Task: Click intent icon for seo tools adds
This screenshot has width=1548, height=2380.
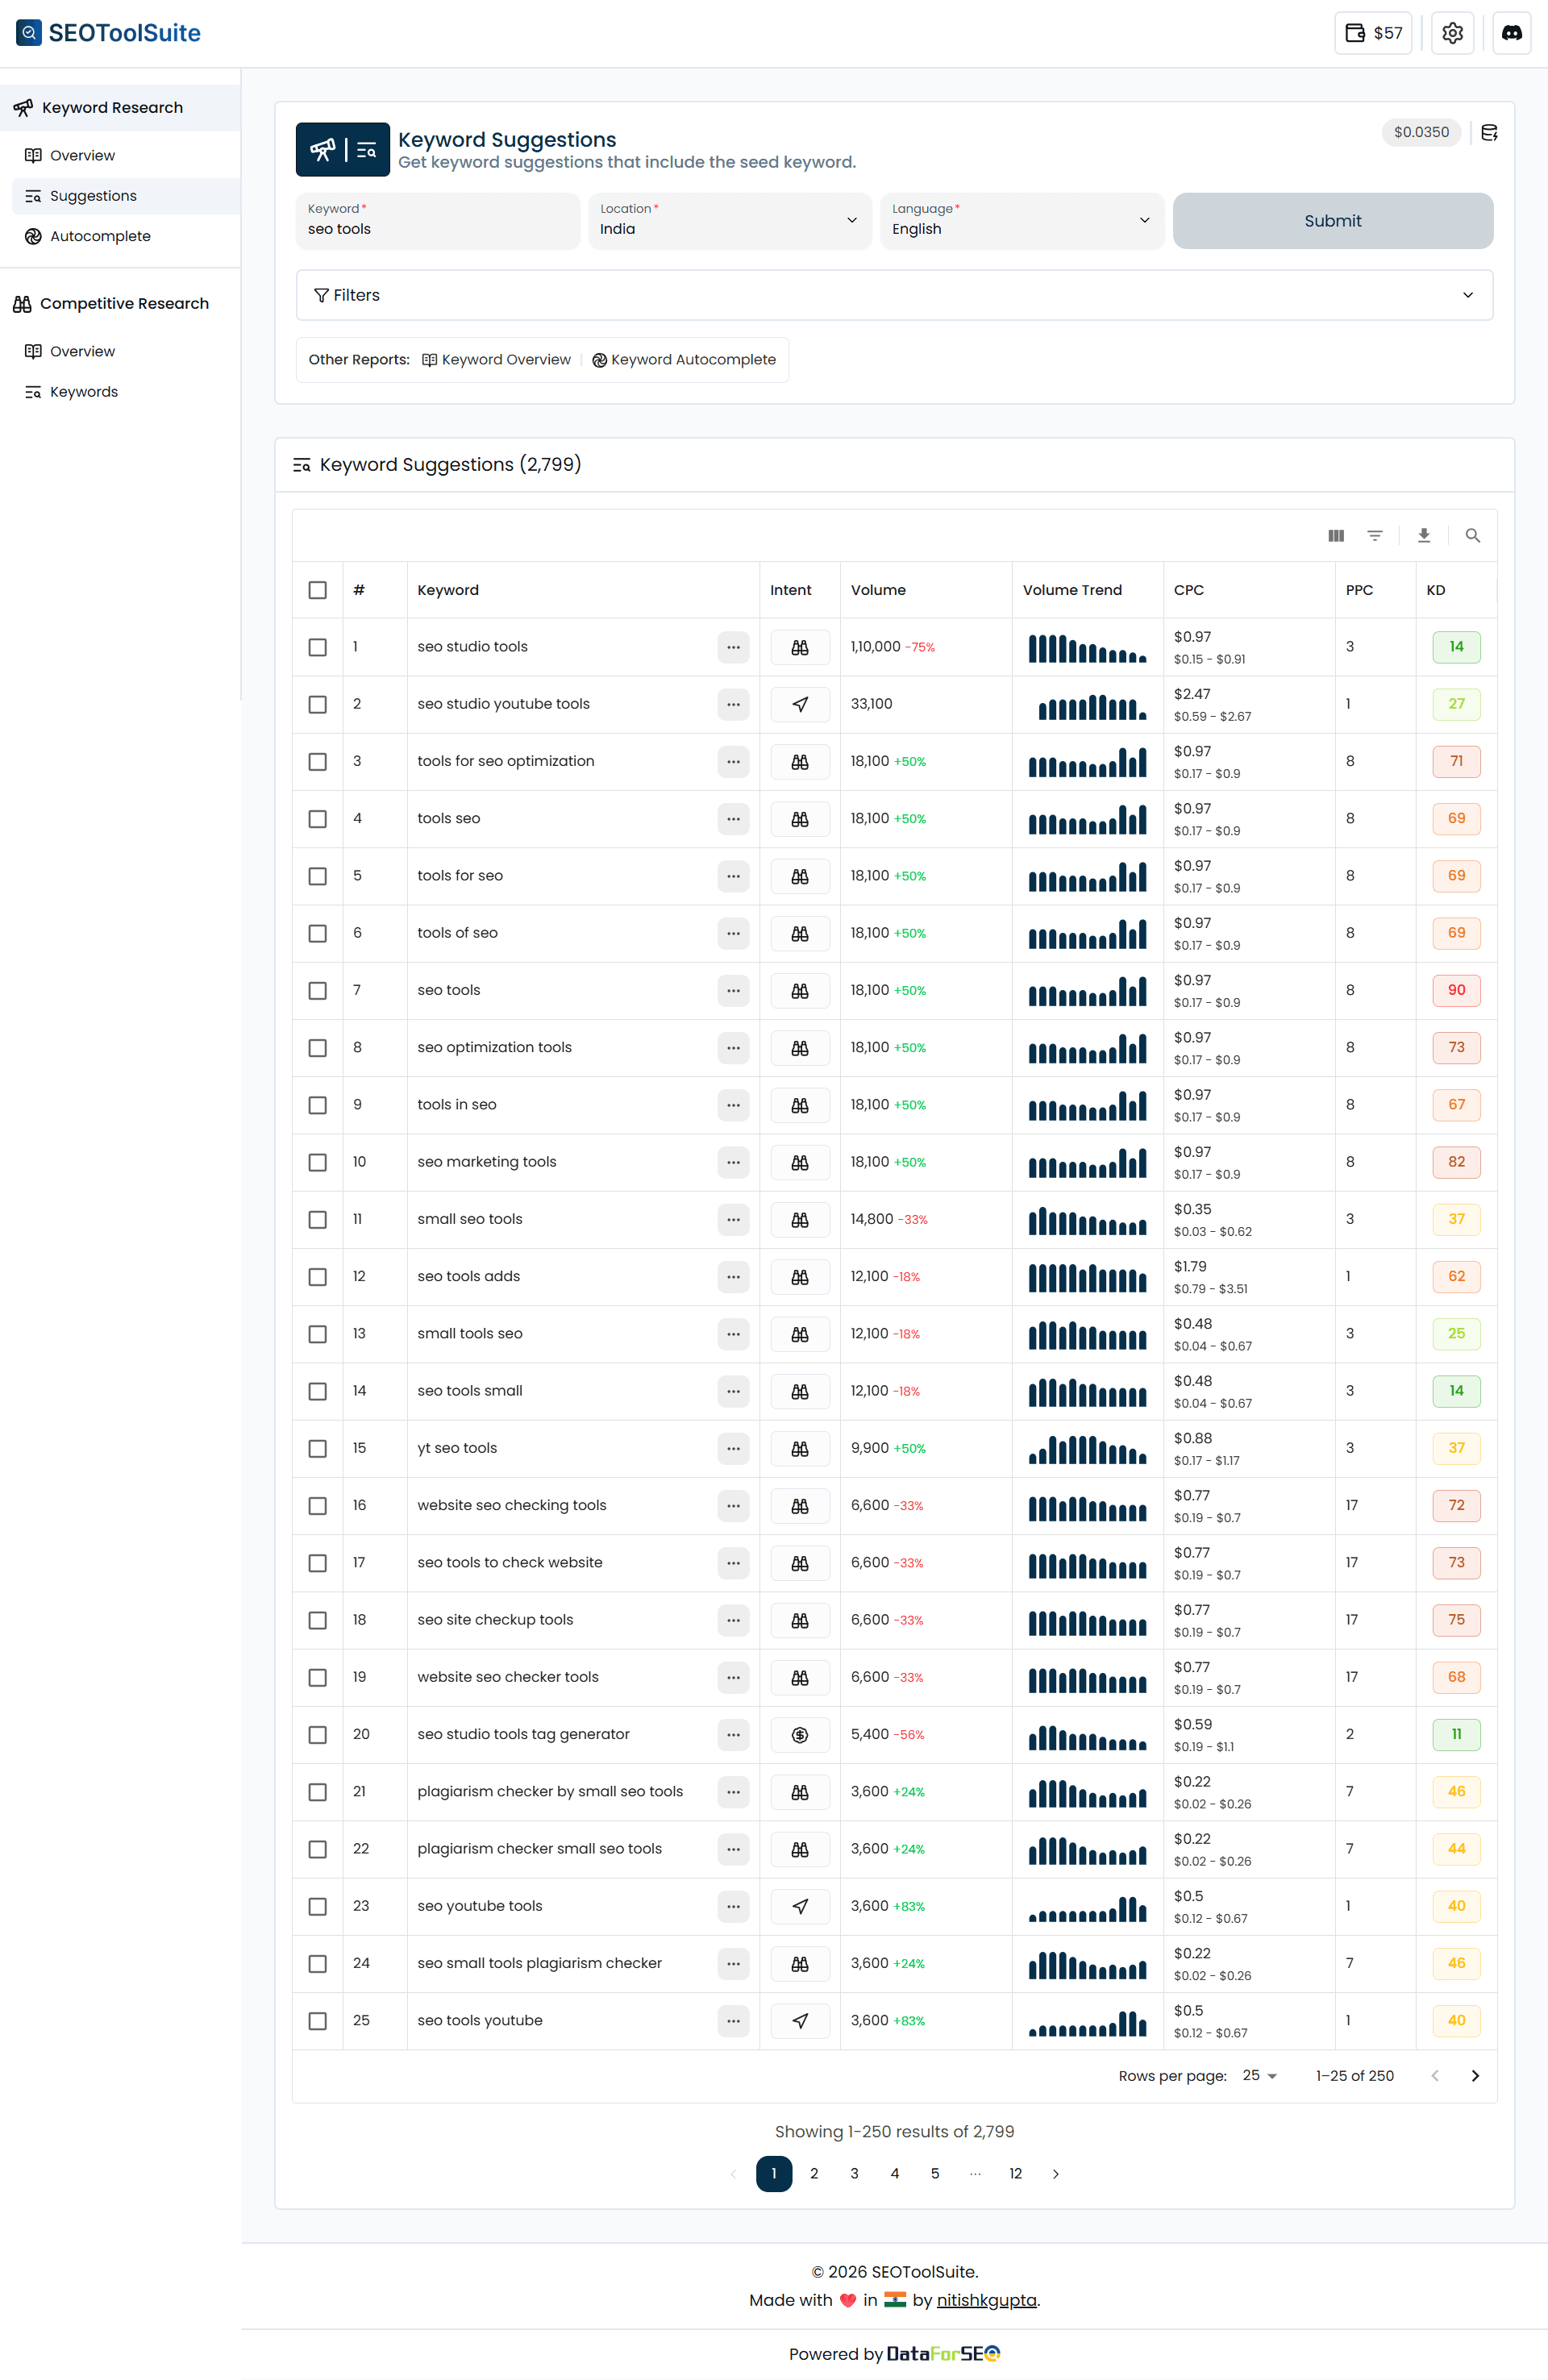Action: pyautogui.click(x=800, y=1276)
